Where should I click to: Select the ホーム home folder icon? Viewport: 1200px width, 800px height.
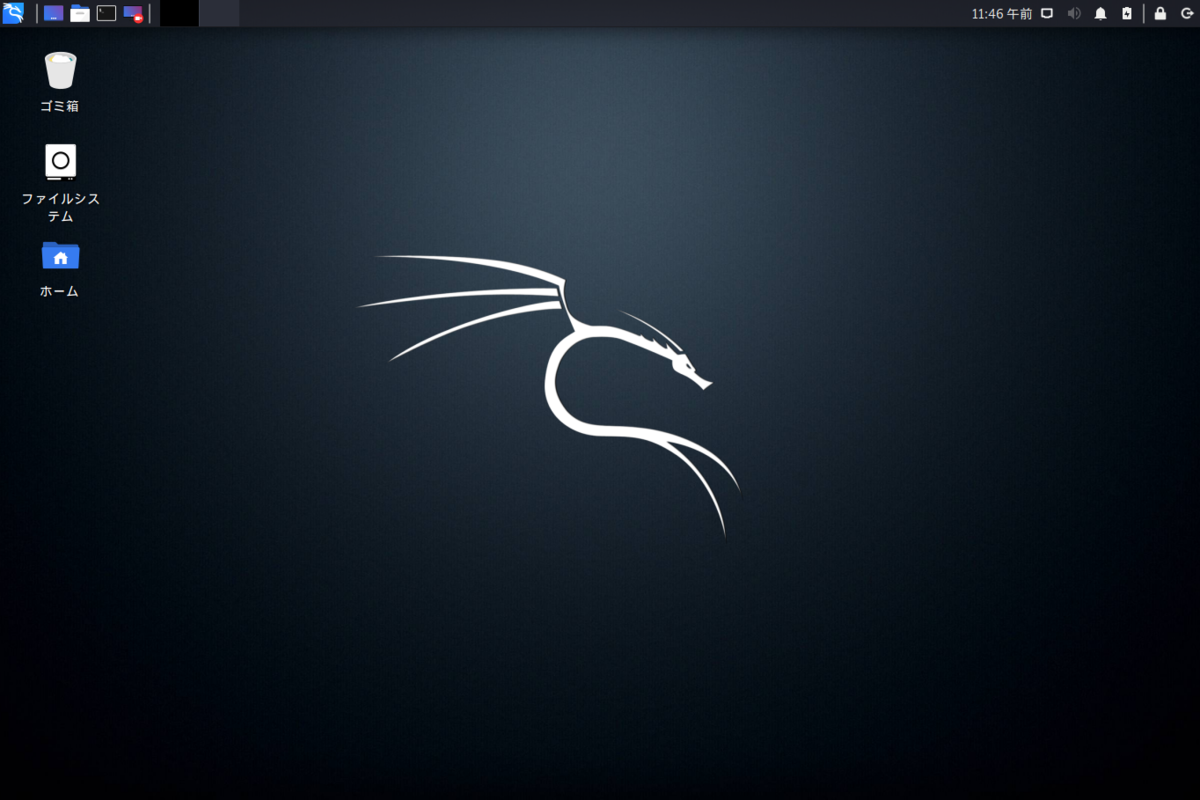(x=60, y=256)
